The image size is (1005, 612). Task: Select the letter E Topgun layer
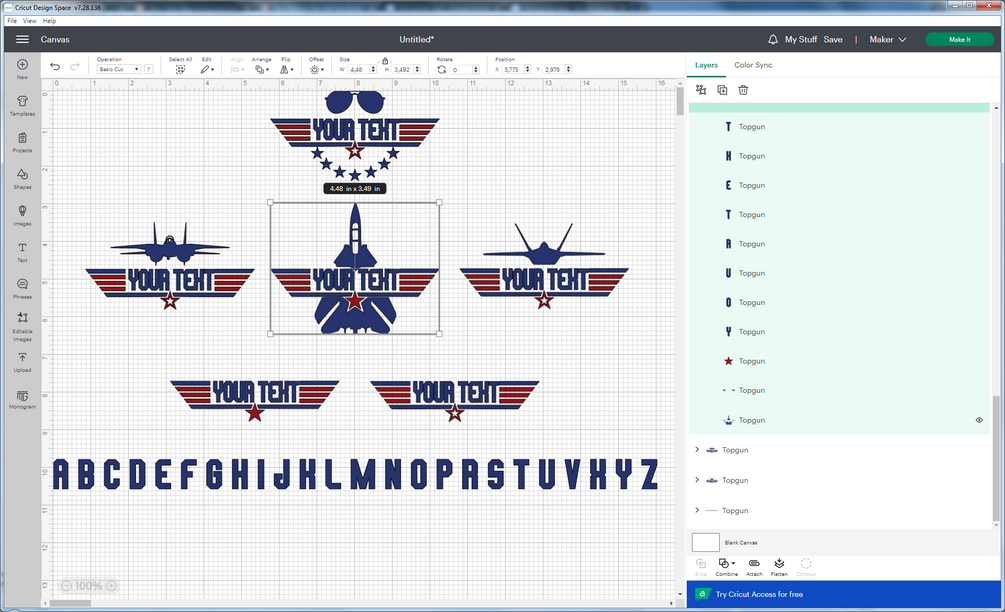(840, 185)
